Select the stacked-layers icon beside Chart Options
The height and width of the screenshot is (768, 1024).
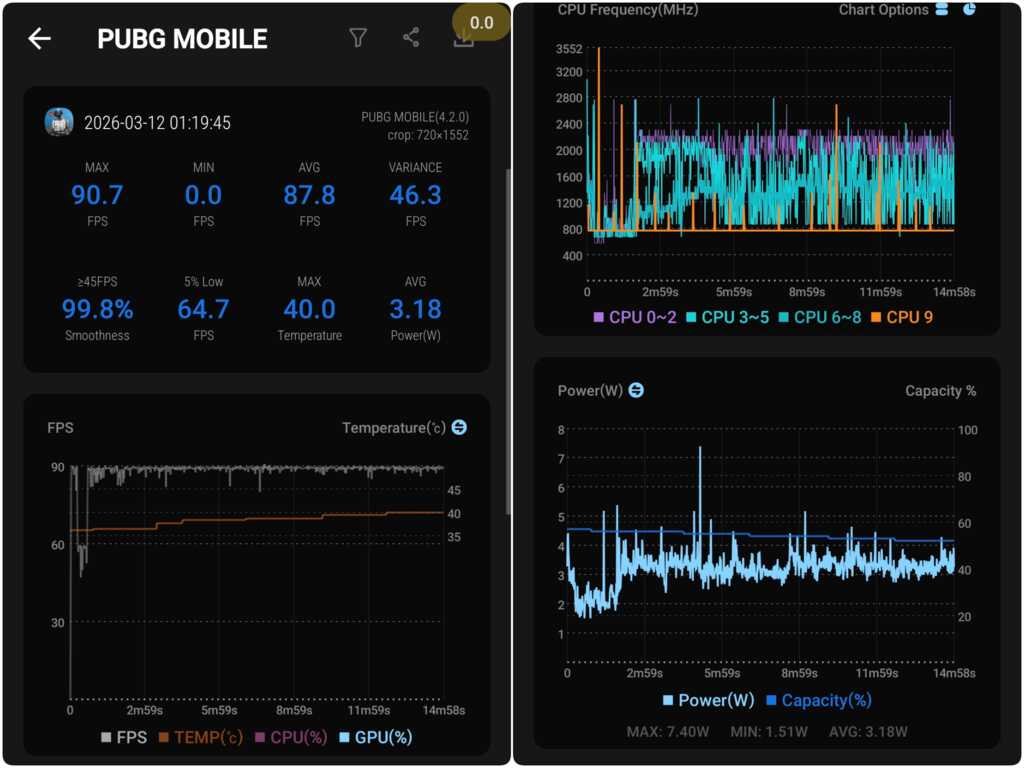click(x=941, y=10)
